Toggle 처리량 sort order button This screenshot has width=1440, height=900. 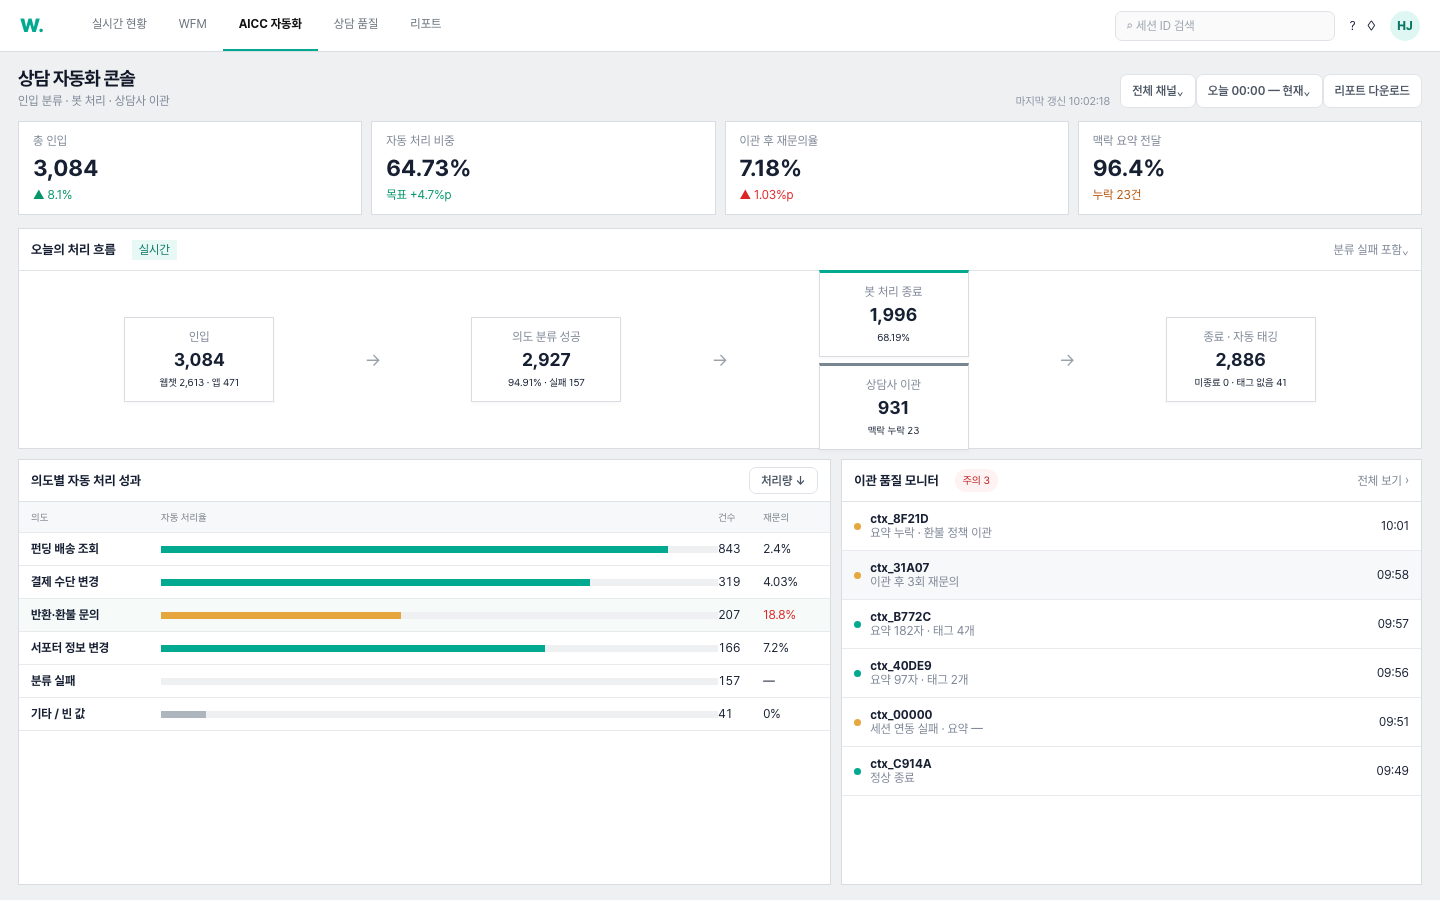coord(783,481)
